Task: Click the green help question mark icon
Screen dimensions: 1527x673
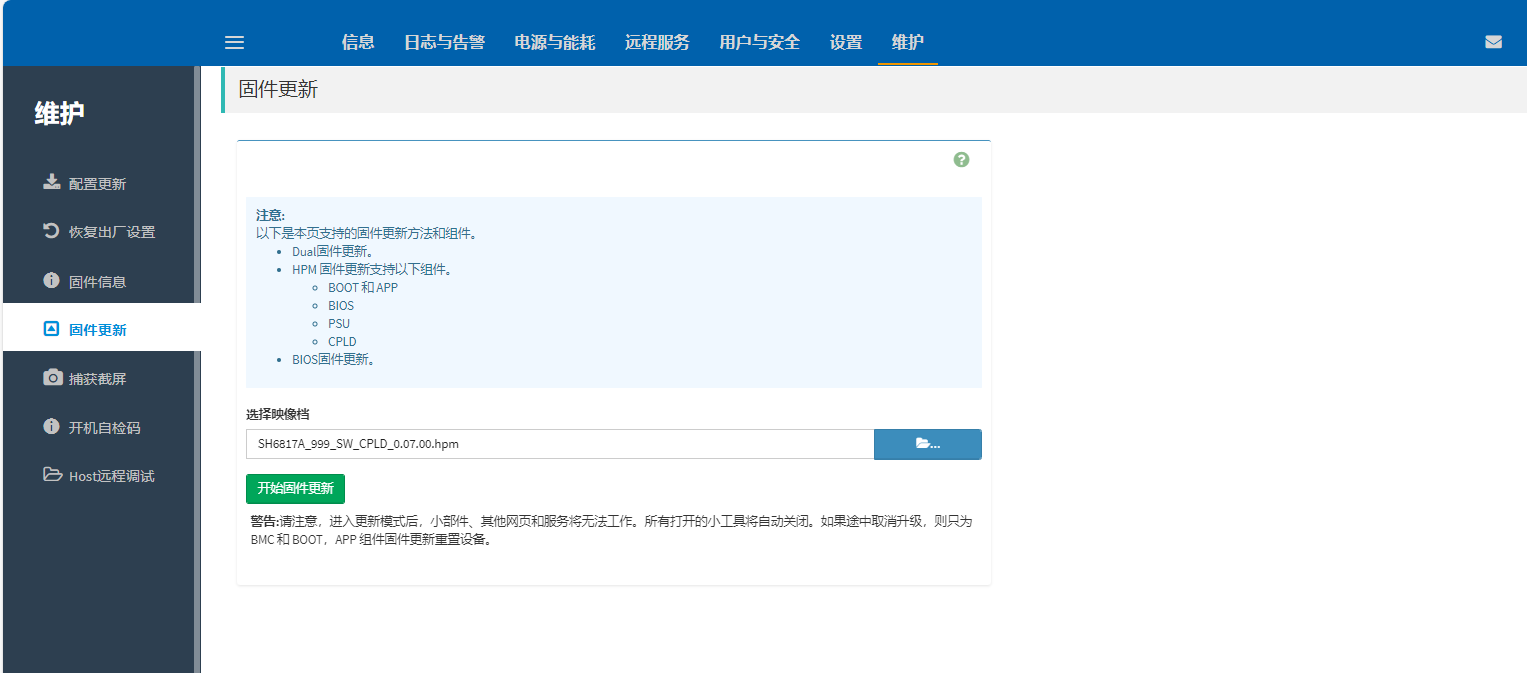Action: tap(961, 160)
